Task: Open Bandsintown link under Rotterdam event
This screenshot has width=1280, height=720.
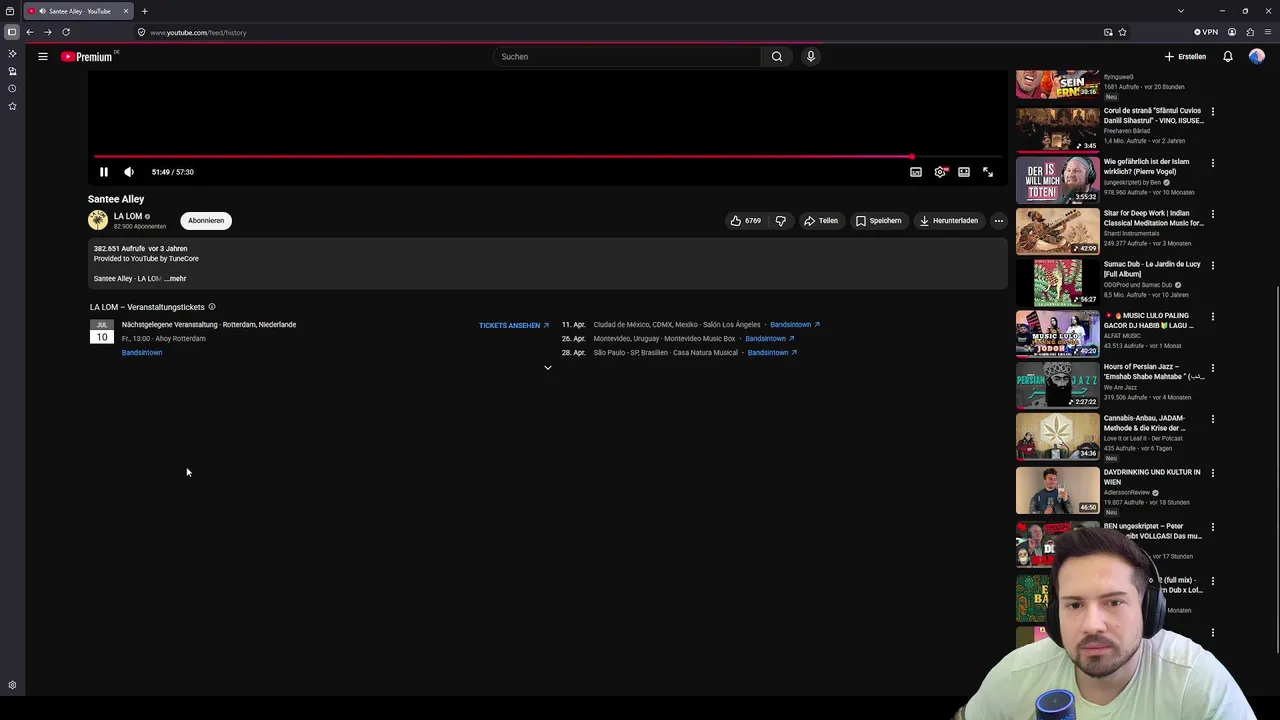Action: point(142,353)
